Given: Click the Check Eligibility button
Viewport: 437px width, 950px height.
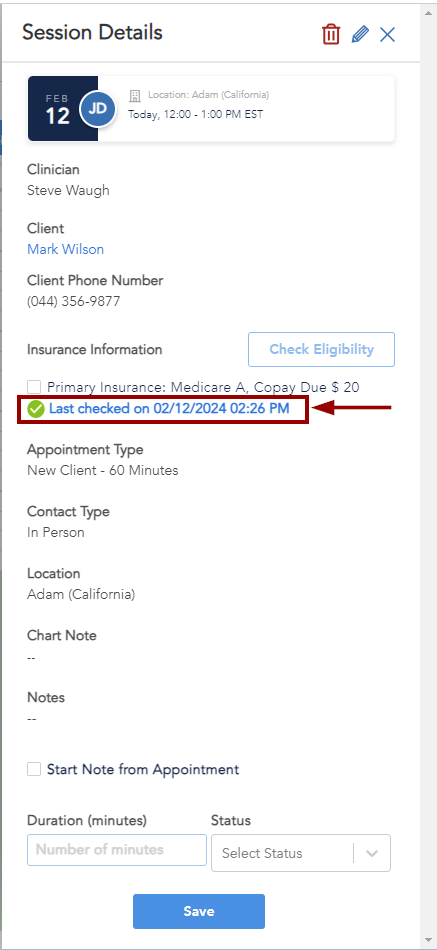Looking at the screenshot, I should click(x=321, y=350).
